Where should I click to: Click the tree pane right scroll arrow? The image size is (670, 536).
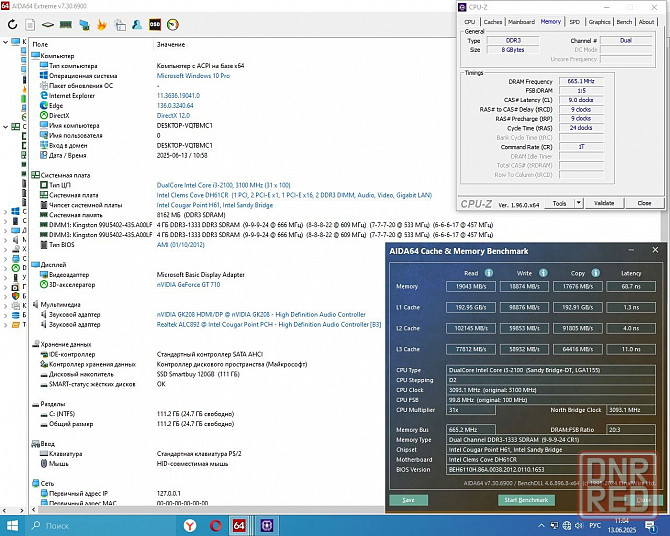coord(21,510)
